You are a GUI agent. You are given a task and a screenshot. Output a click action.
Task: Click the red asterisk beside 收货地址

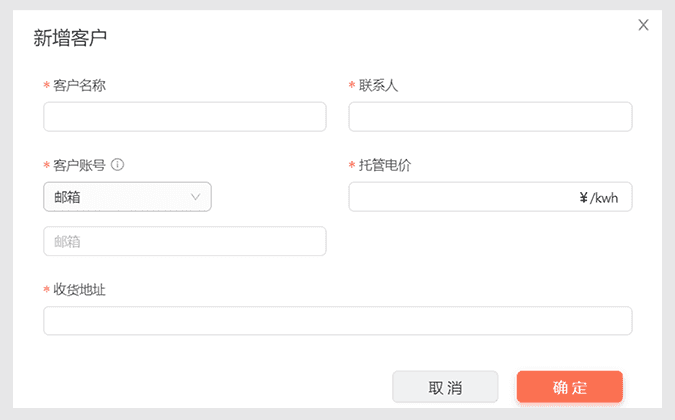click(46, 290)
